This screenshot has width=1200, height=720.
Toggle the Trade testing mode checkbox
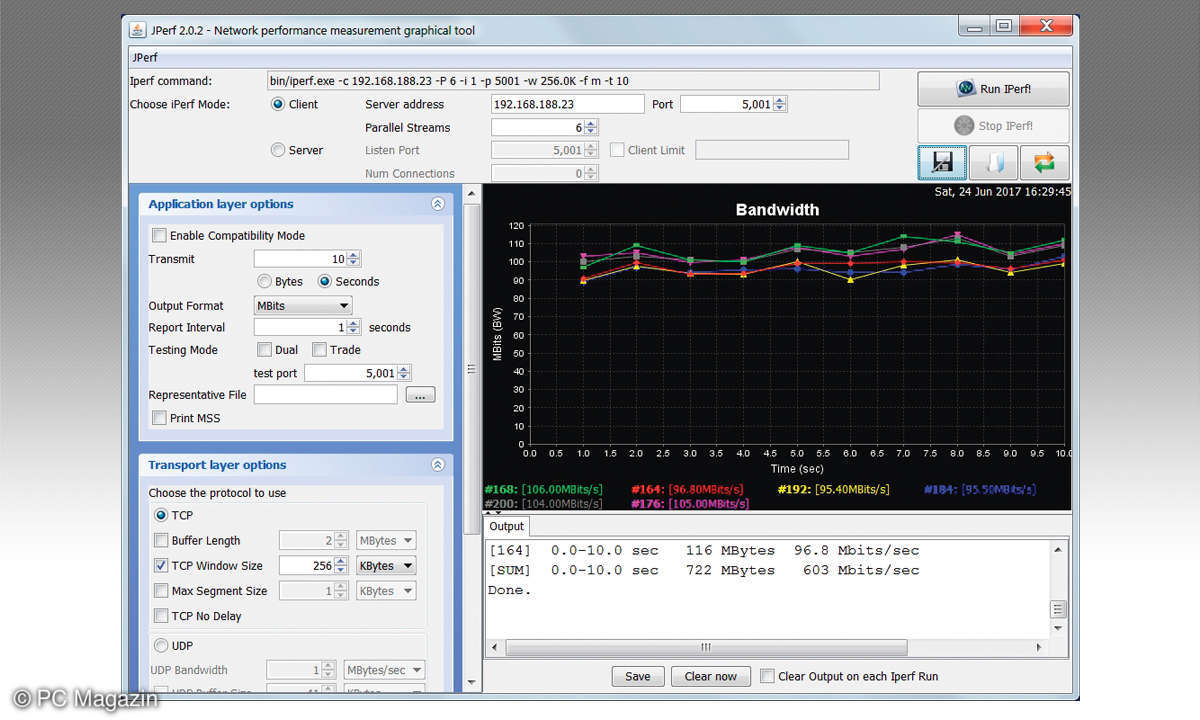(319, 350)
